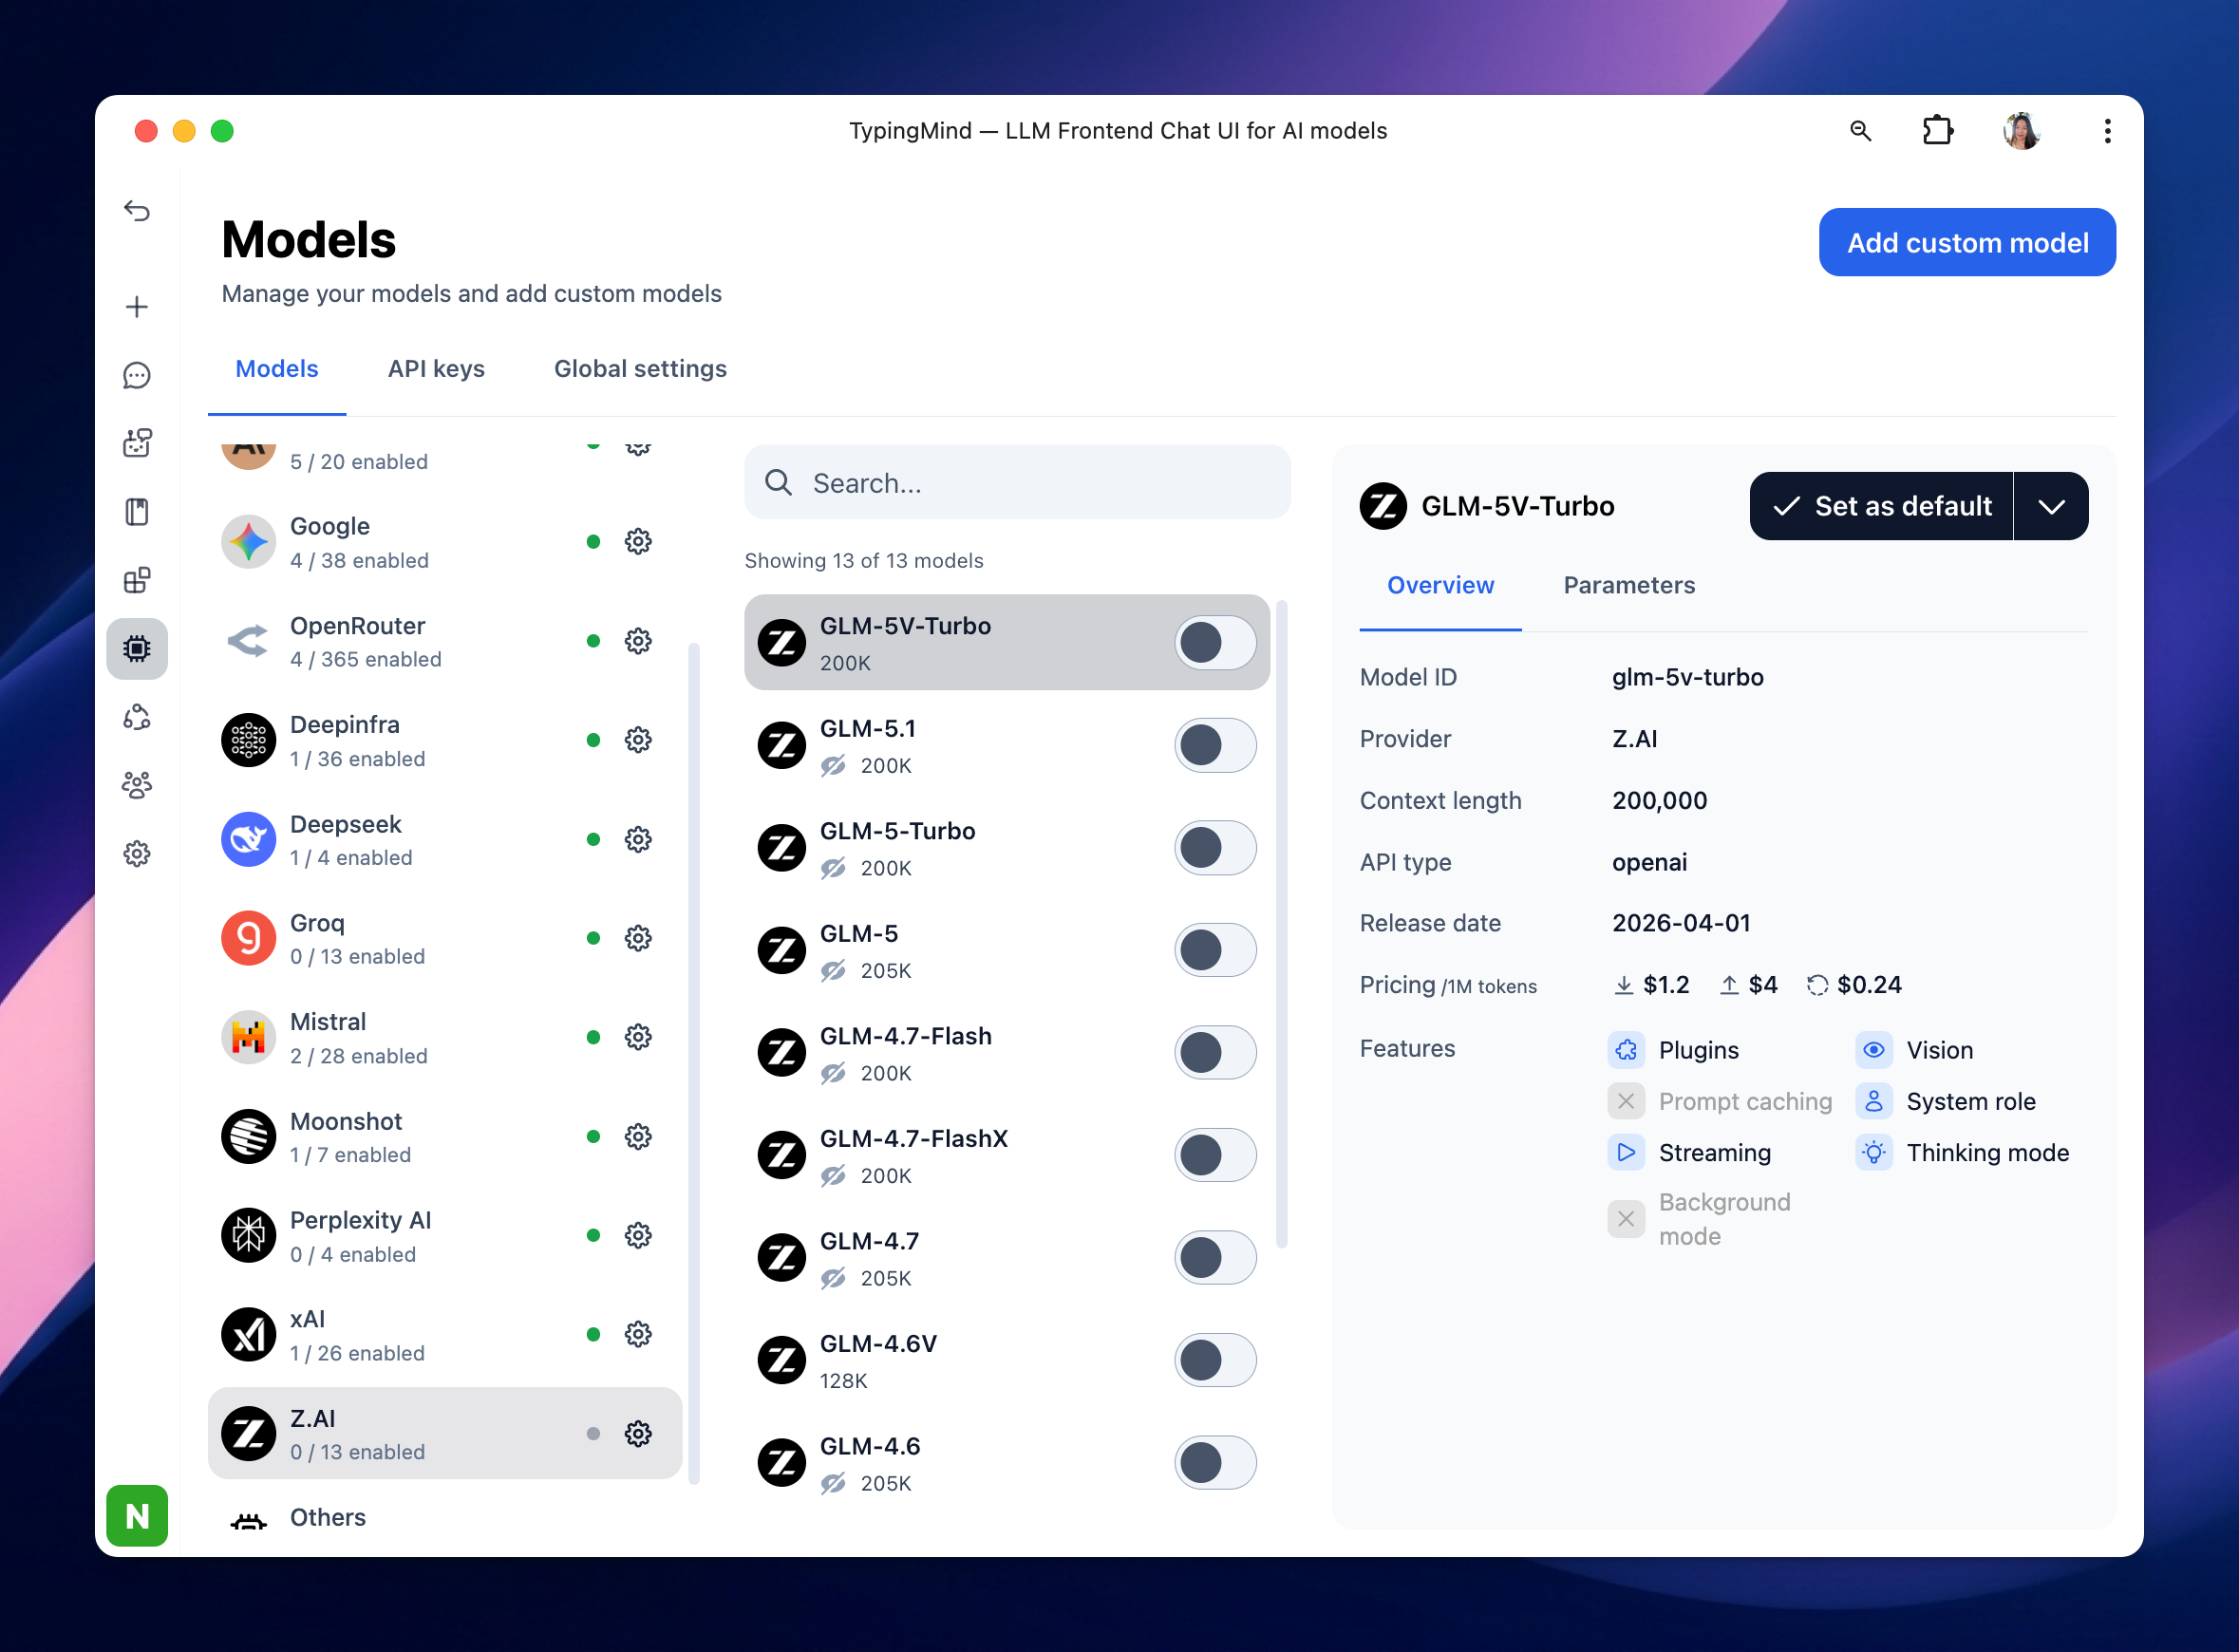Open Deepinfra provider settings gear

tap(638, 740)
